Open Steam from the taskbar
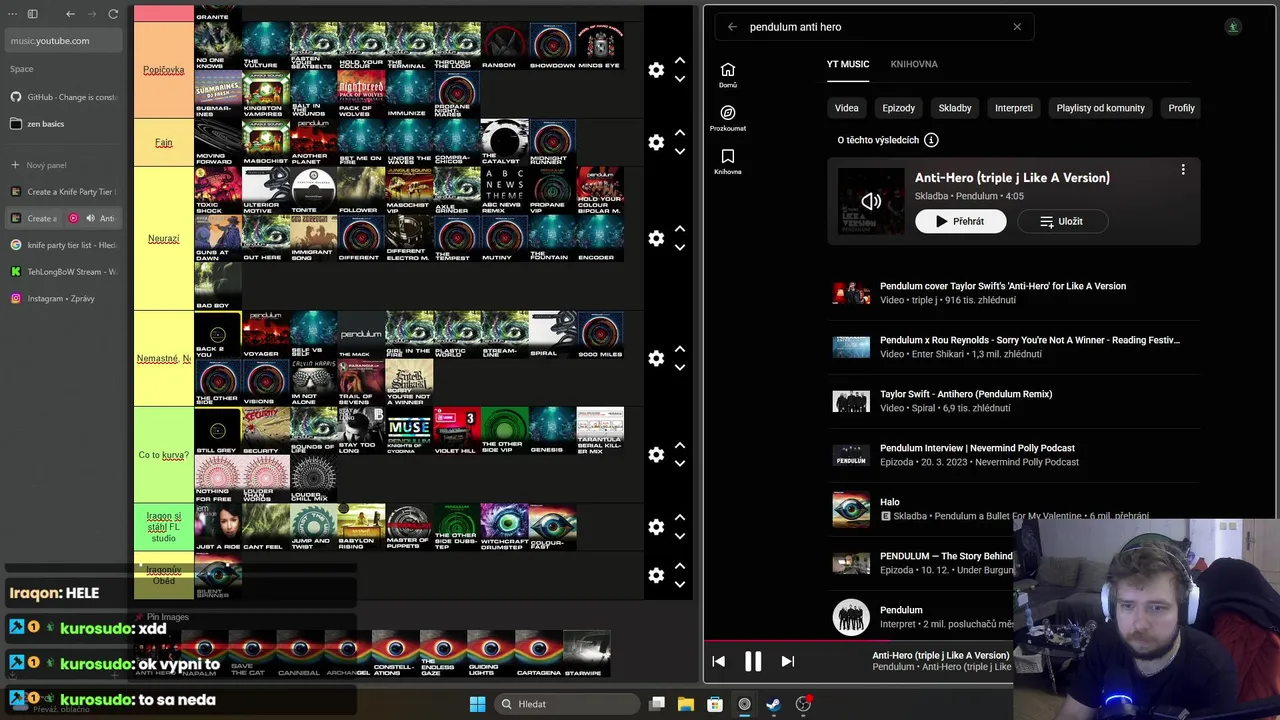 [773, 704]
